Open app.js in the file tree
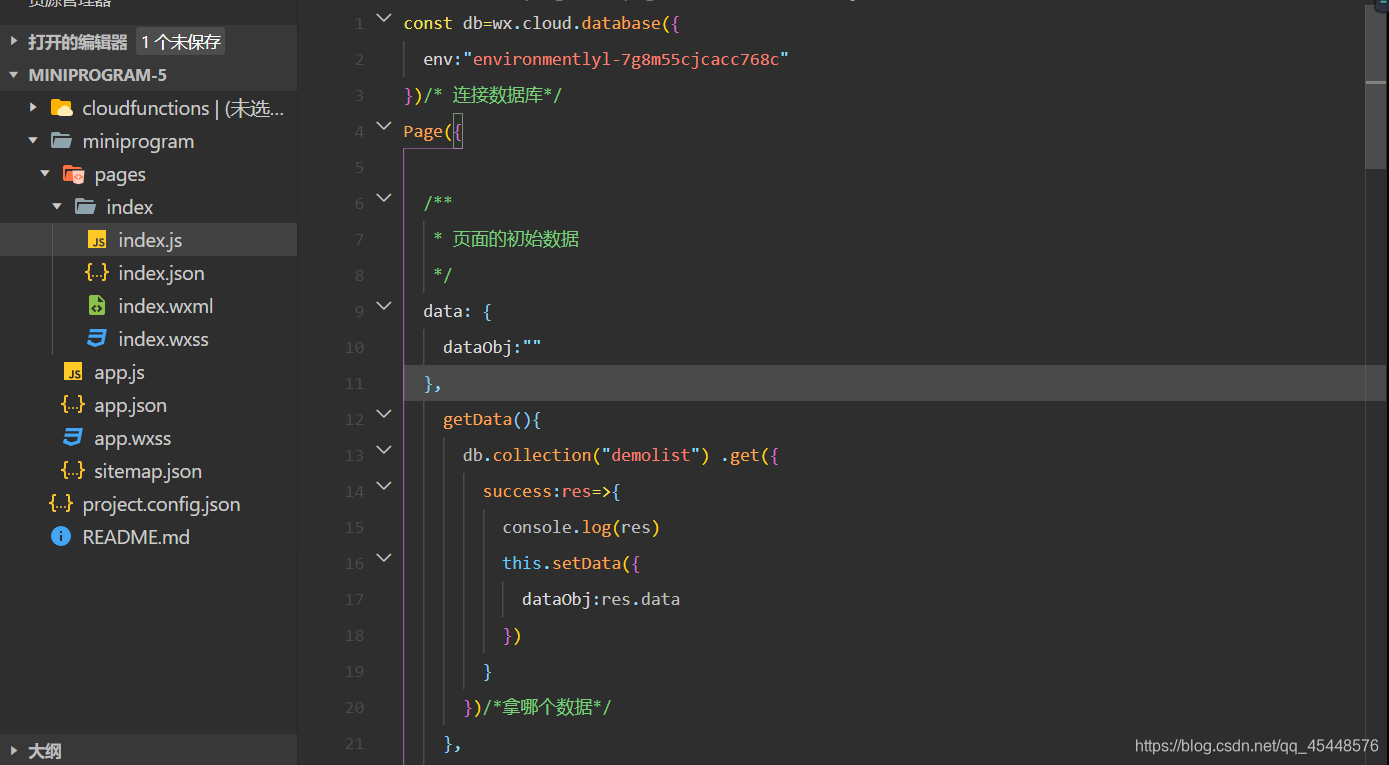 pos(148,372)
